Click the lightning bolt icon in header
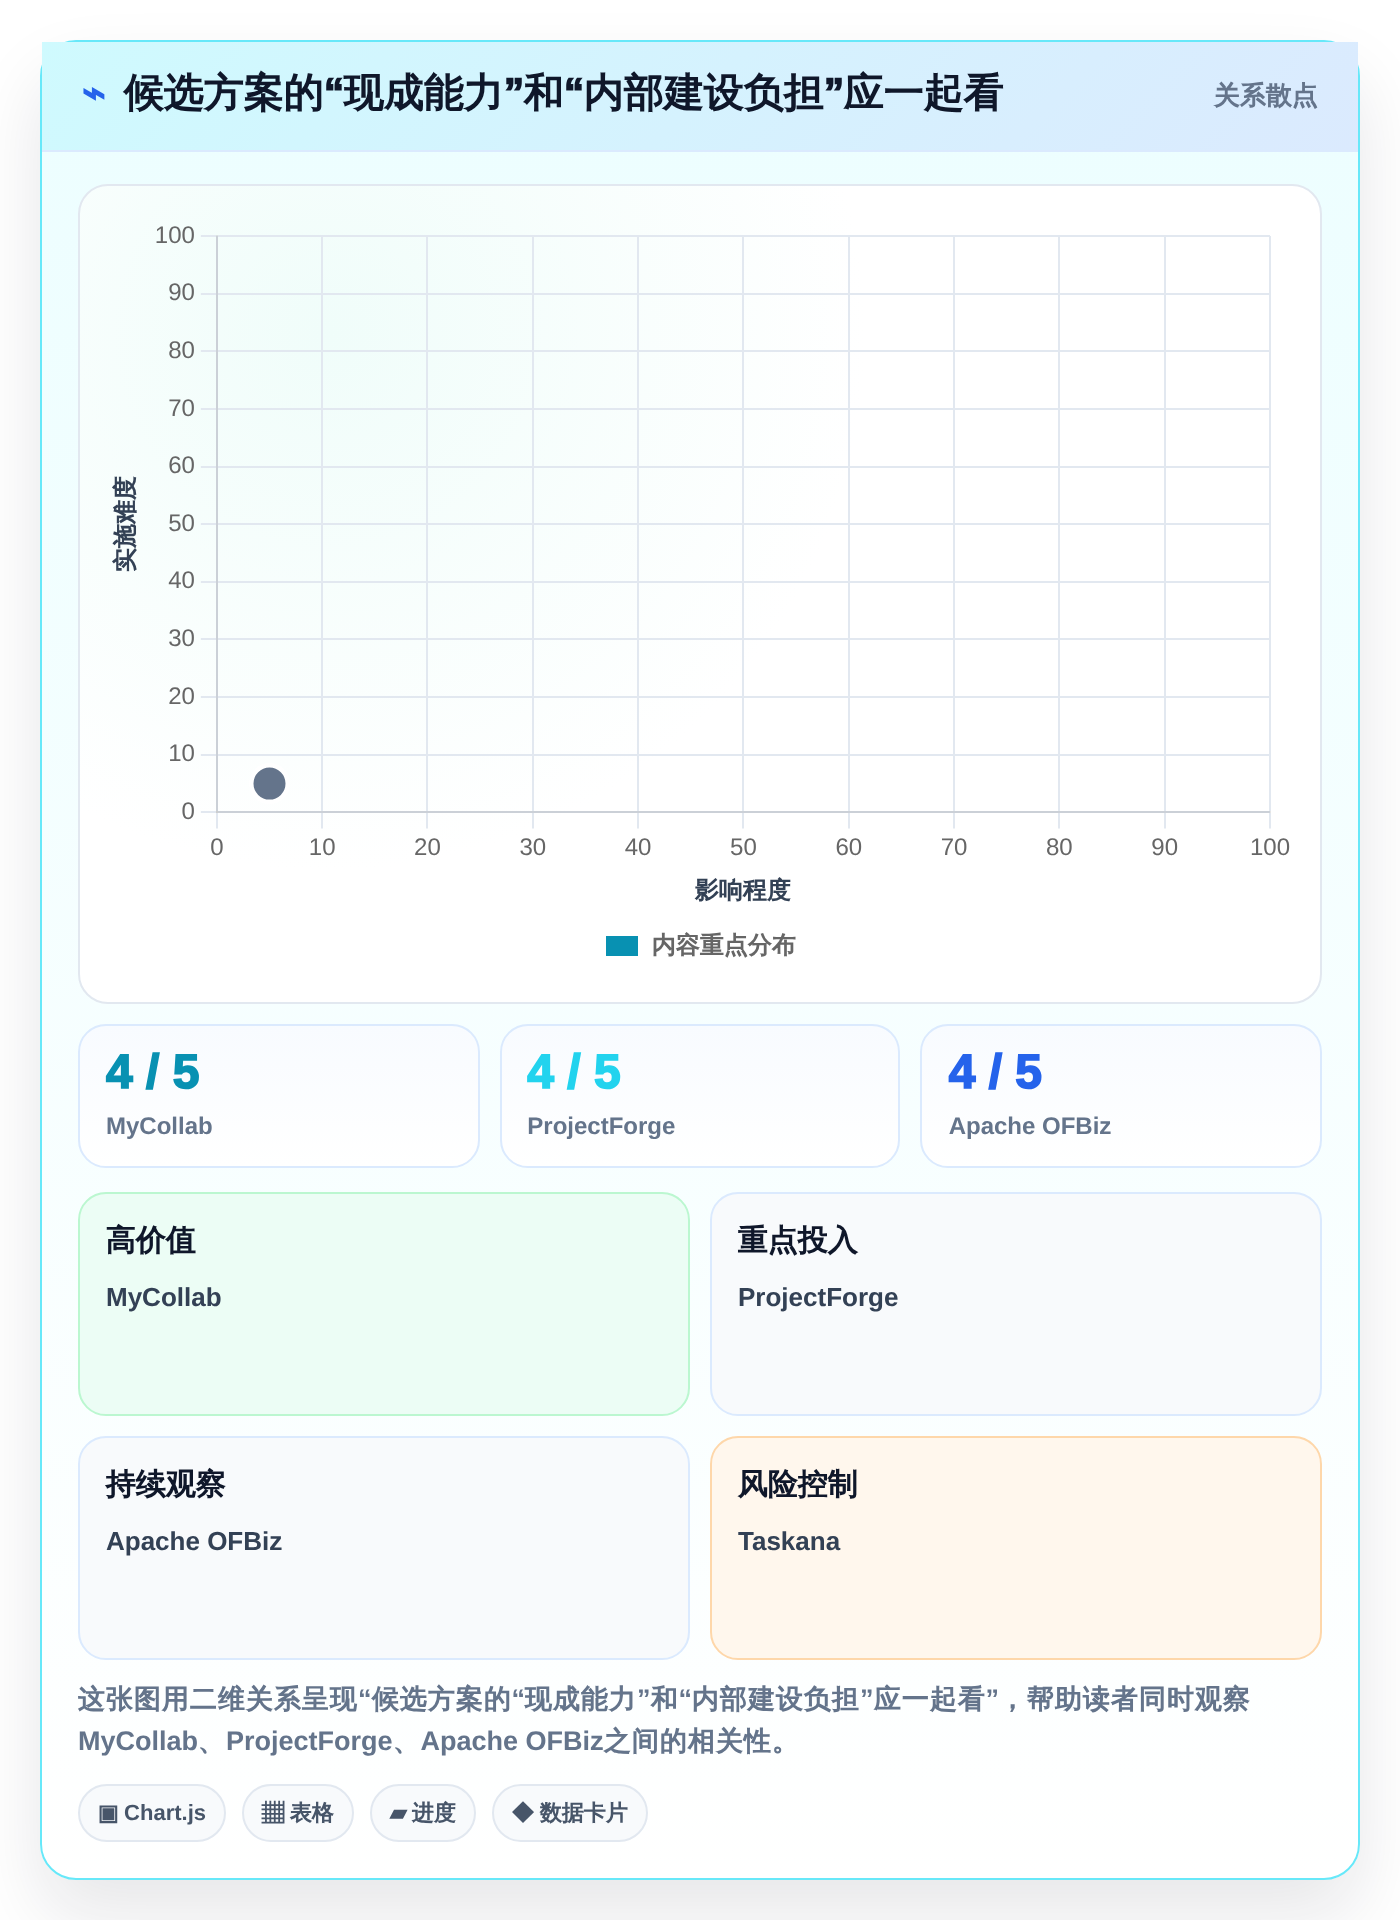The image size is (1400, 1920). 94,94
